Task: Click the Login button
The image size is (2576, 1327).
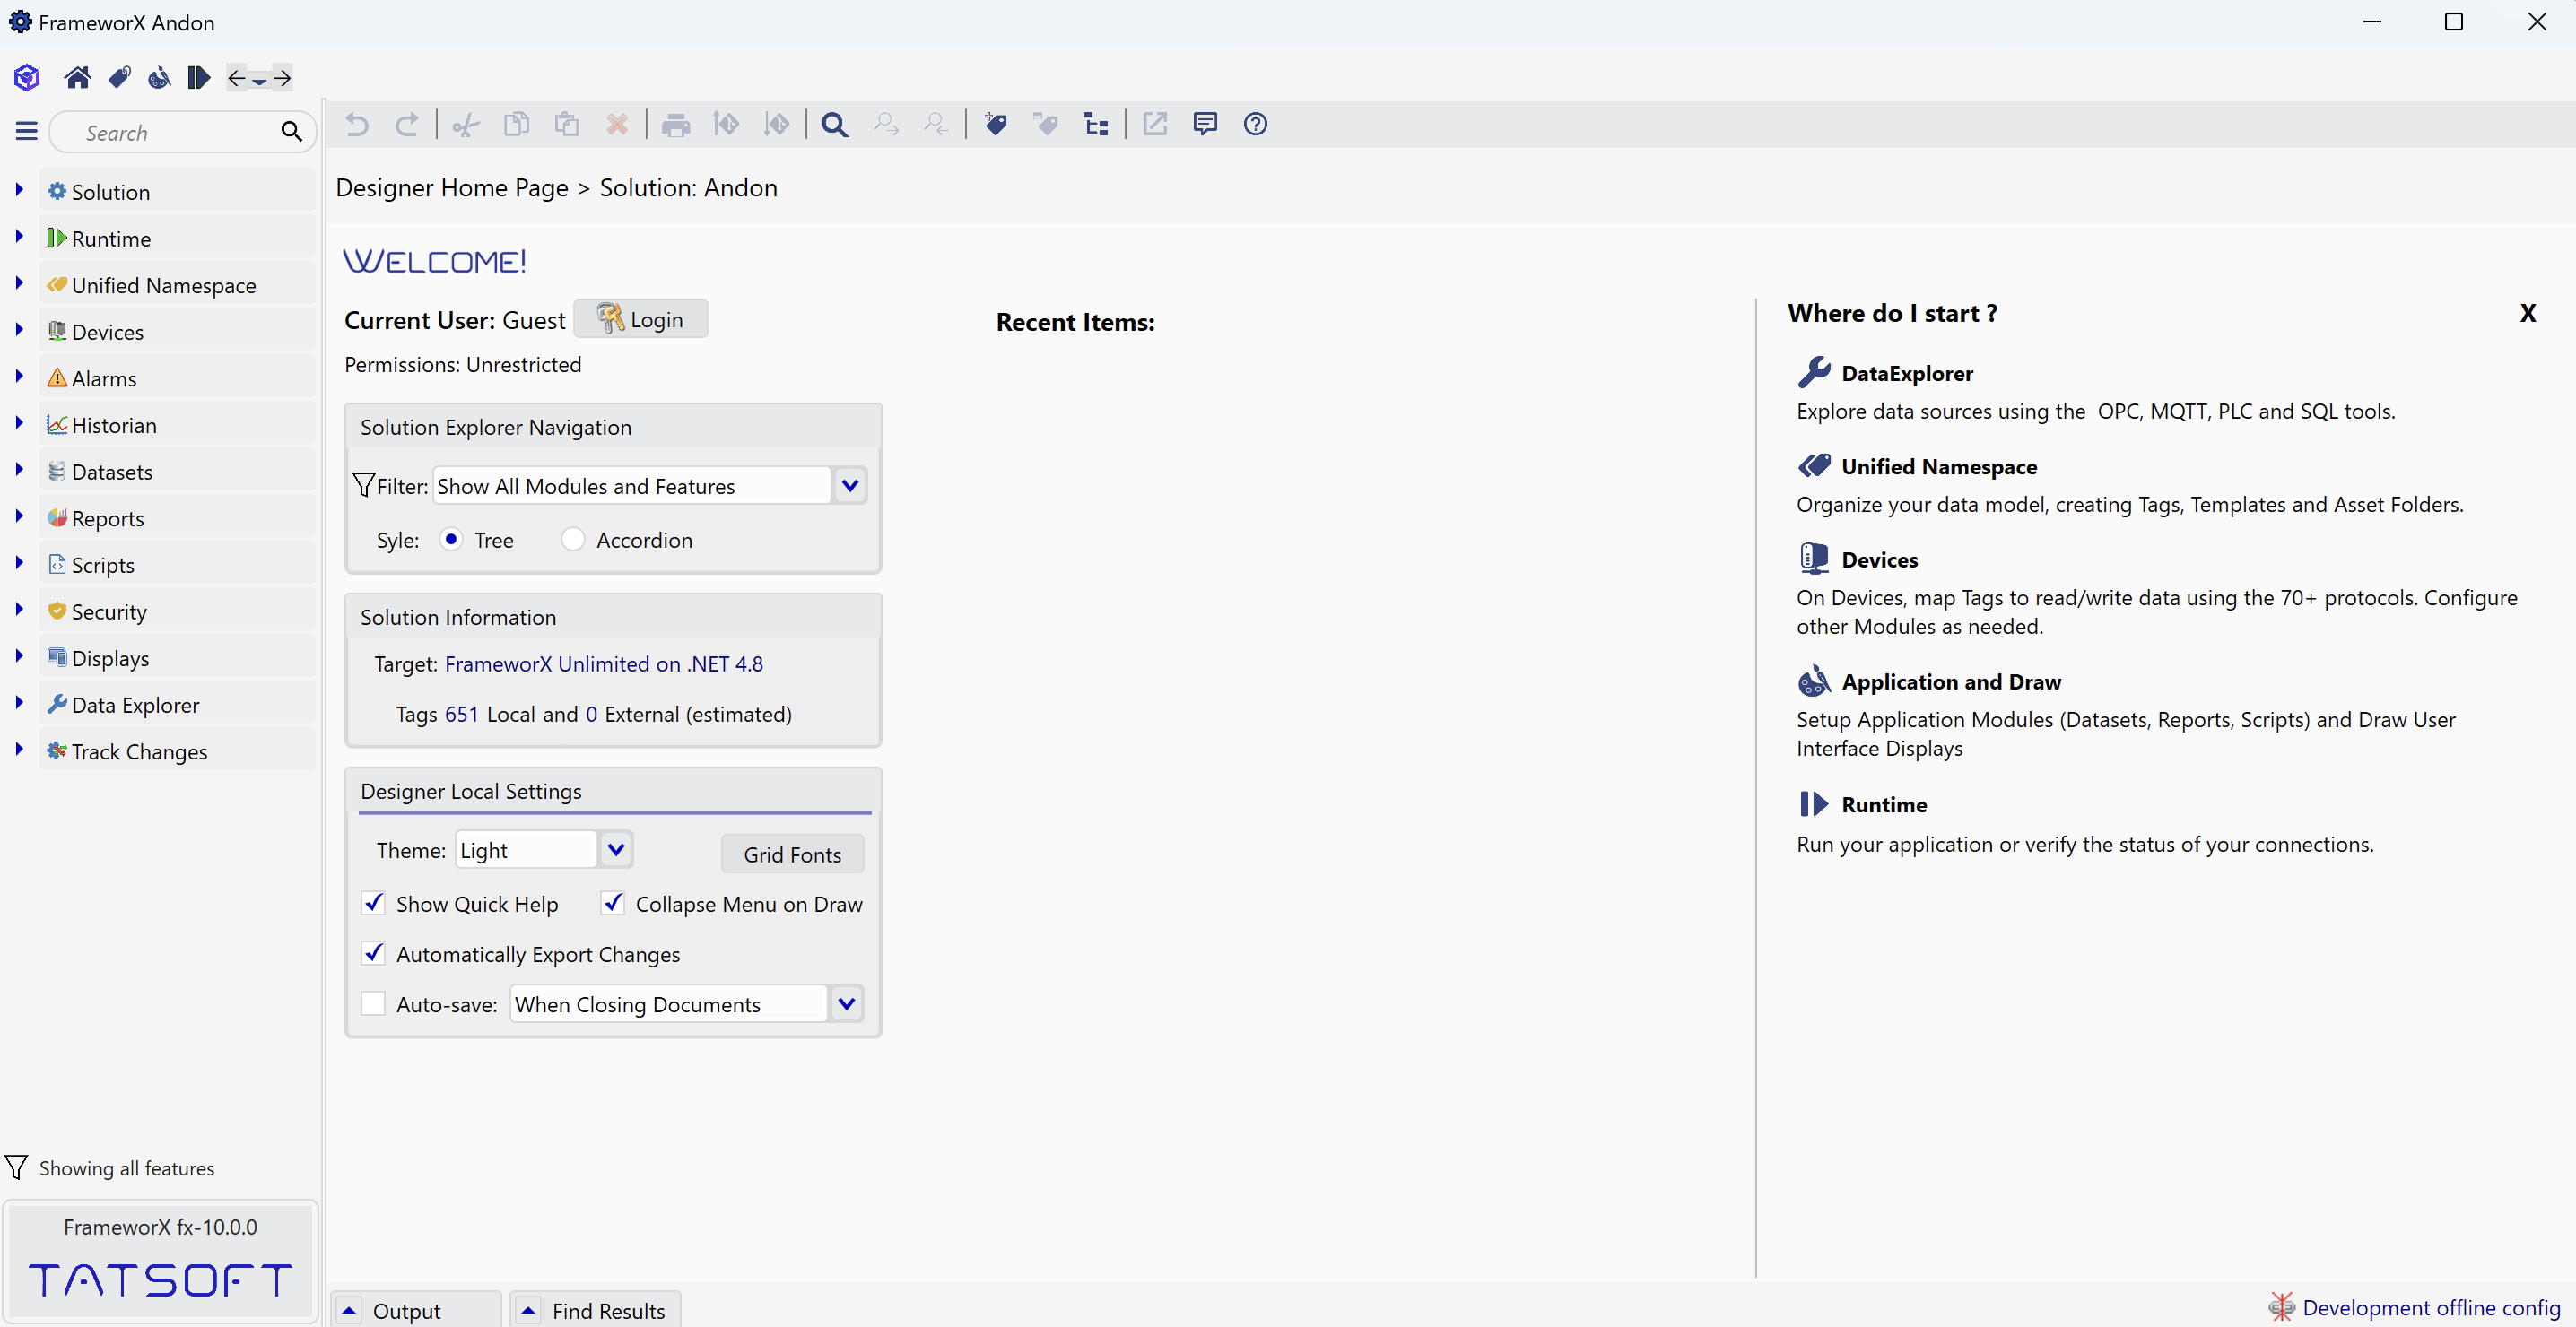Action: coord(641,319)
